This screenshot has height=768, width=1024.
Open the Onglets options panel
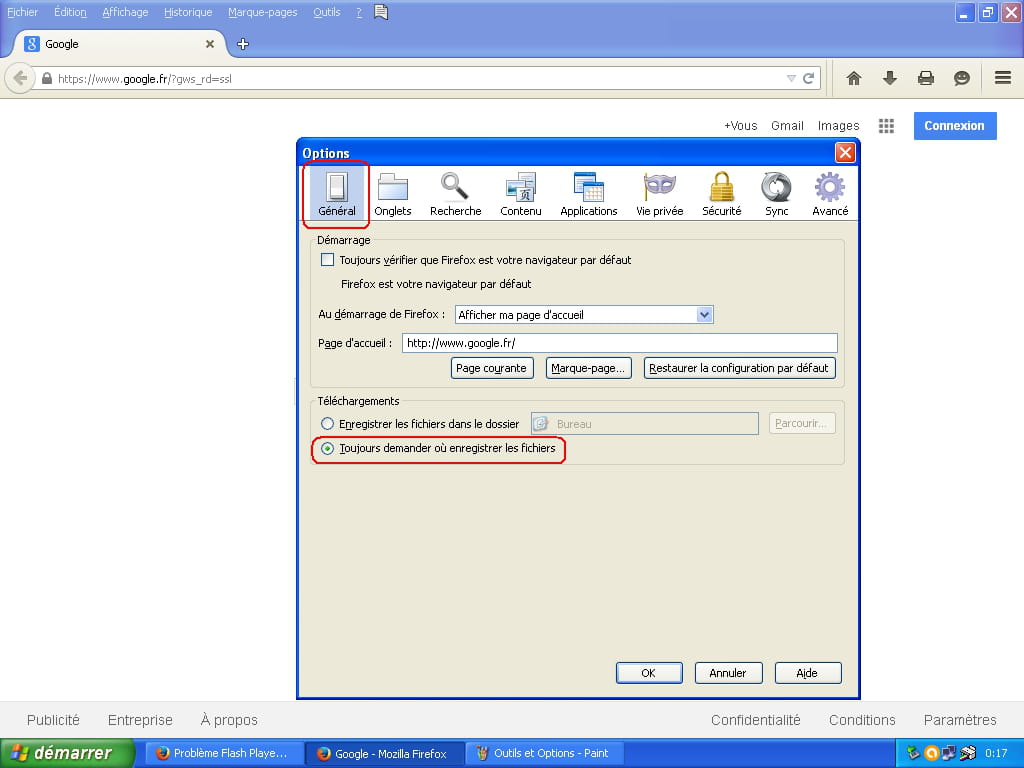click(392, 193)
